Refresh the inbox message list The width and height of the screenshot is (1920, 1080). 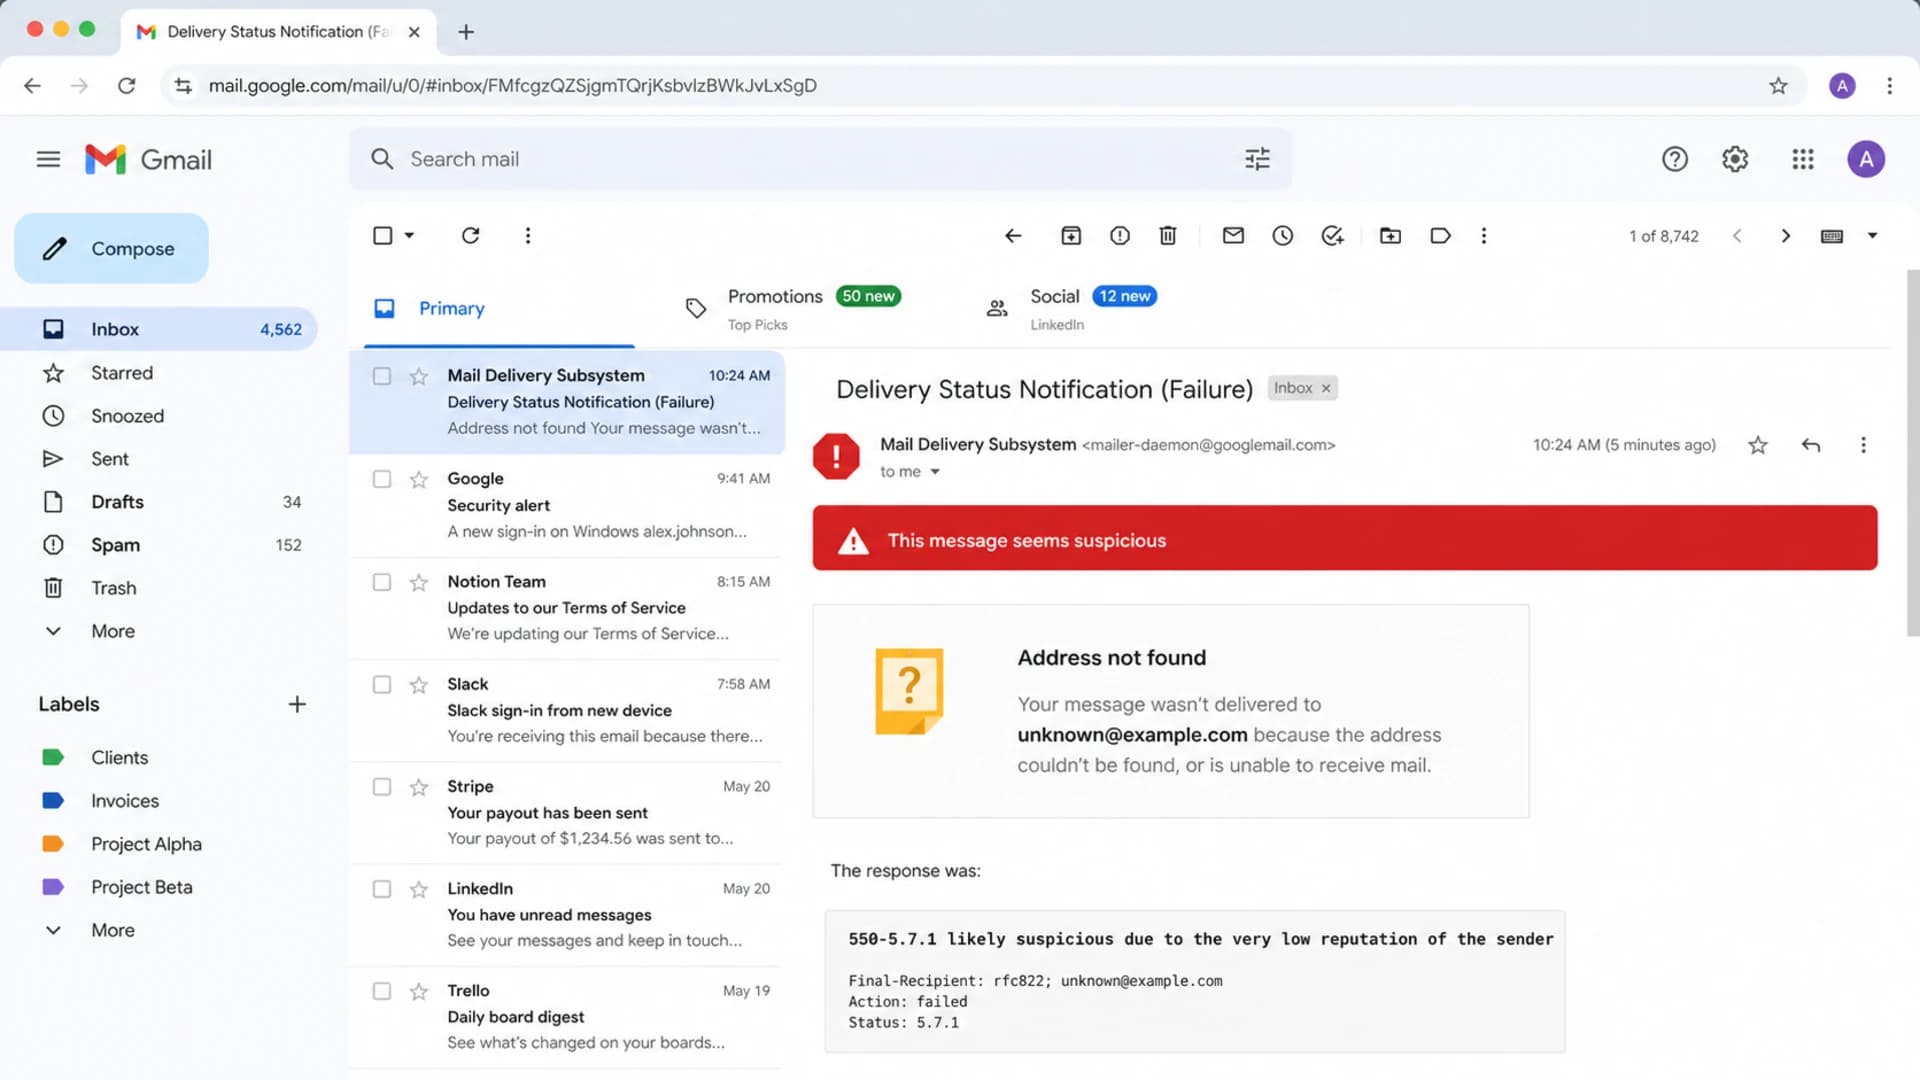470,236
